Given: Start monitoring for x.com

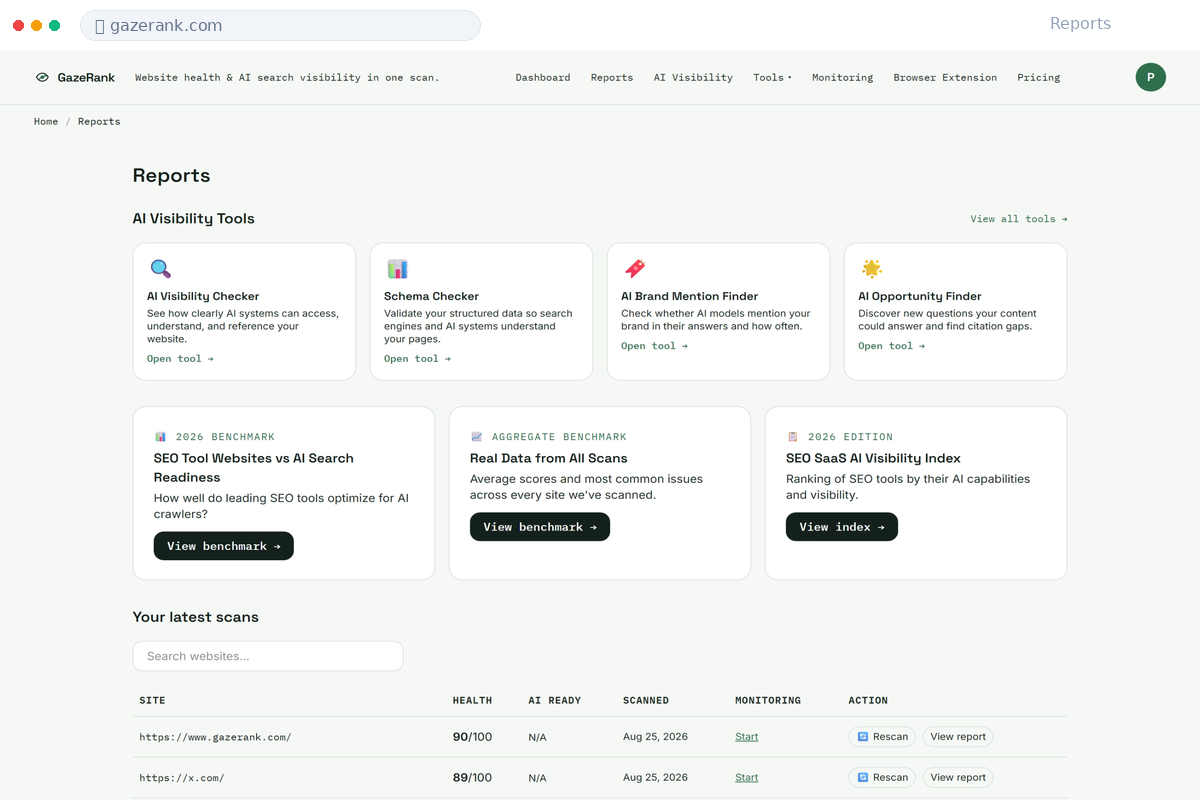Looking at the screenshot, I should tap(746, 777).
